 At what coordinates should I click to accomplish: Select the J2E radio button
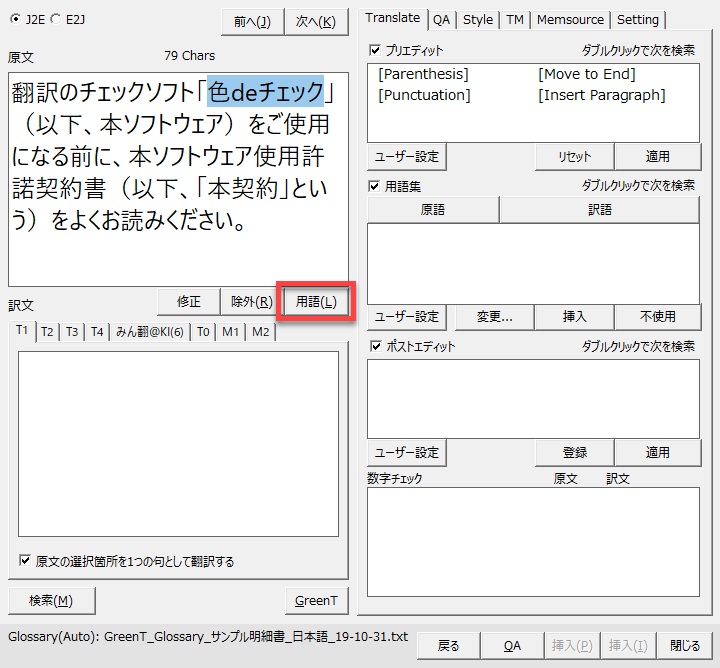point(14,19)
